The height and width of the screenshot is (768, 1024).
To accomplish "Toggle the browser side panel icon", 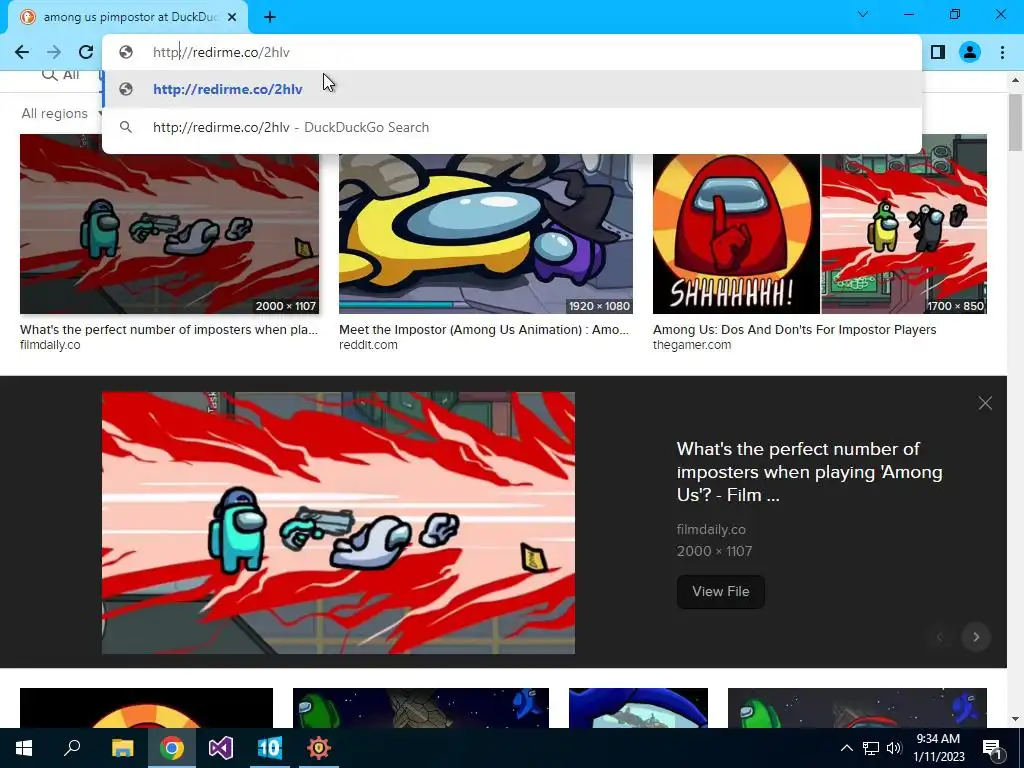I will pos(938,52).
